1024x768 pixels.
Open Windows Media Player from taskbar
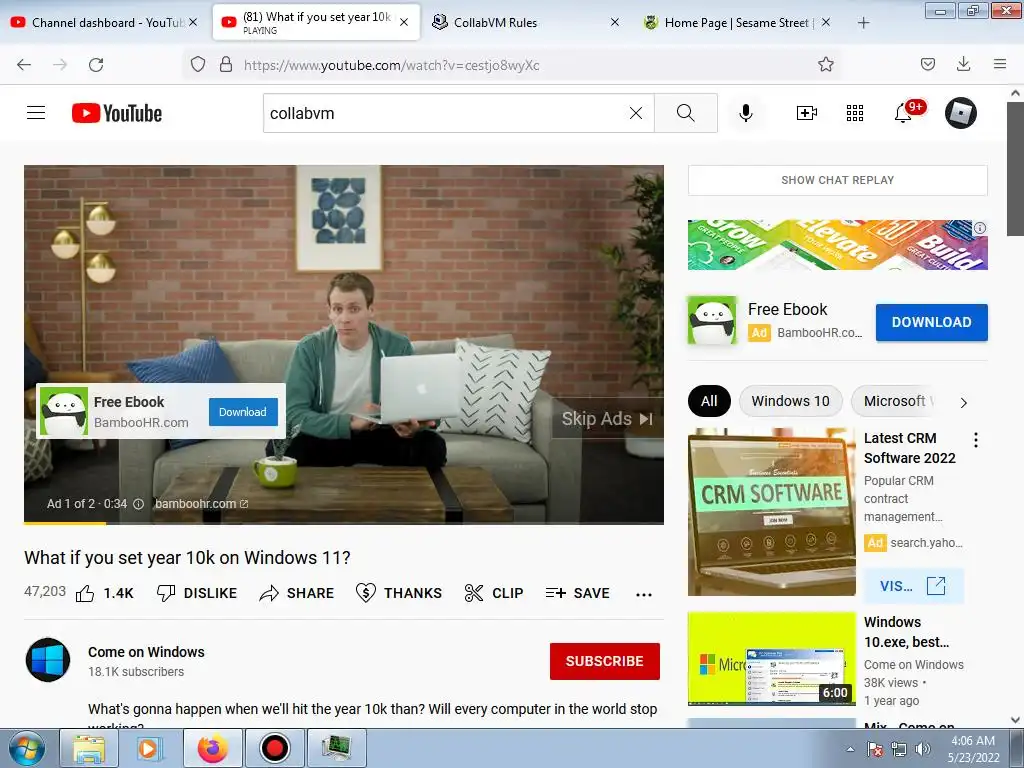click(148, 748)
